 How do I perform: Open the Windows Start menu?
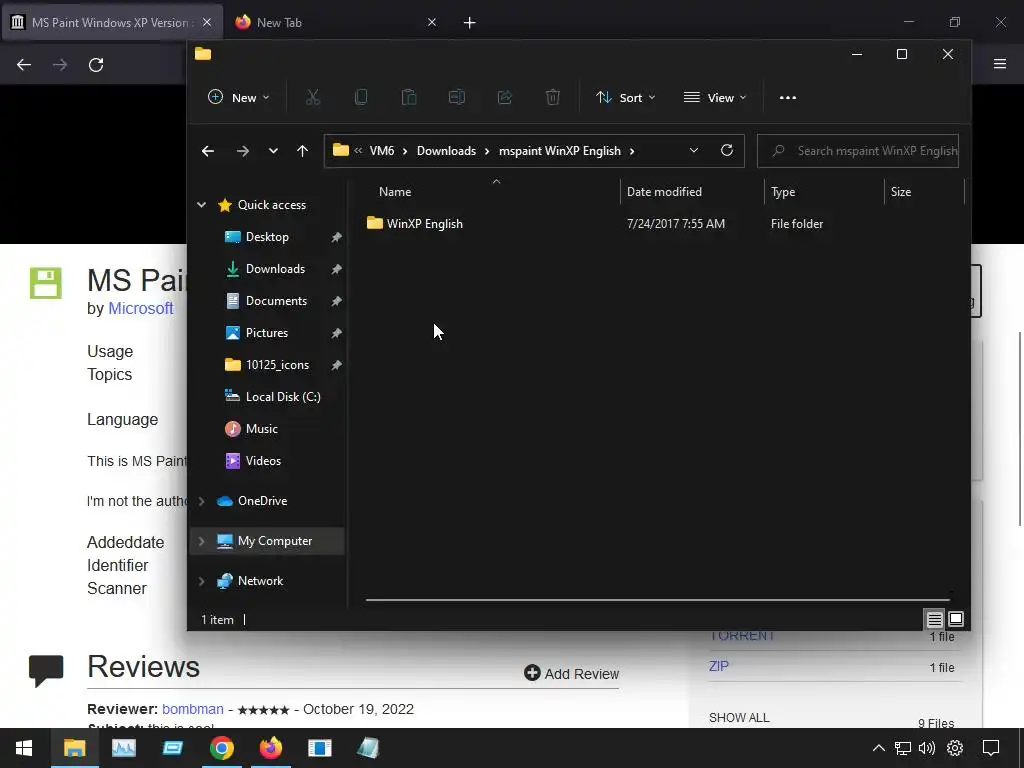tap(24, 748)
